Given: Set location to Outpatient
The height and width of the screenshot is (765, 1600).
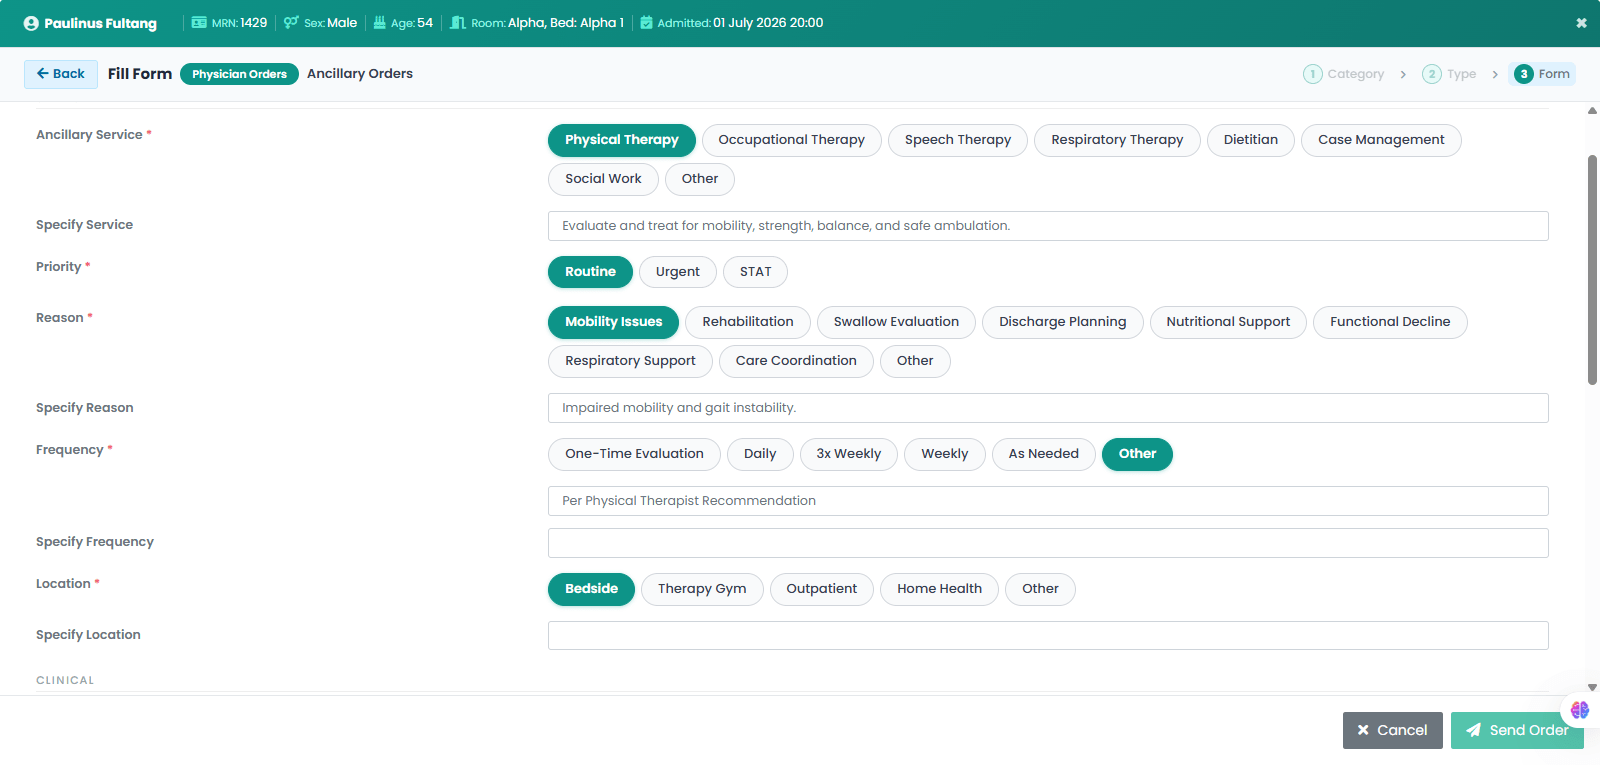Looking at the screenshot, I should [822, 589].
